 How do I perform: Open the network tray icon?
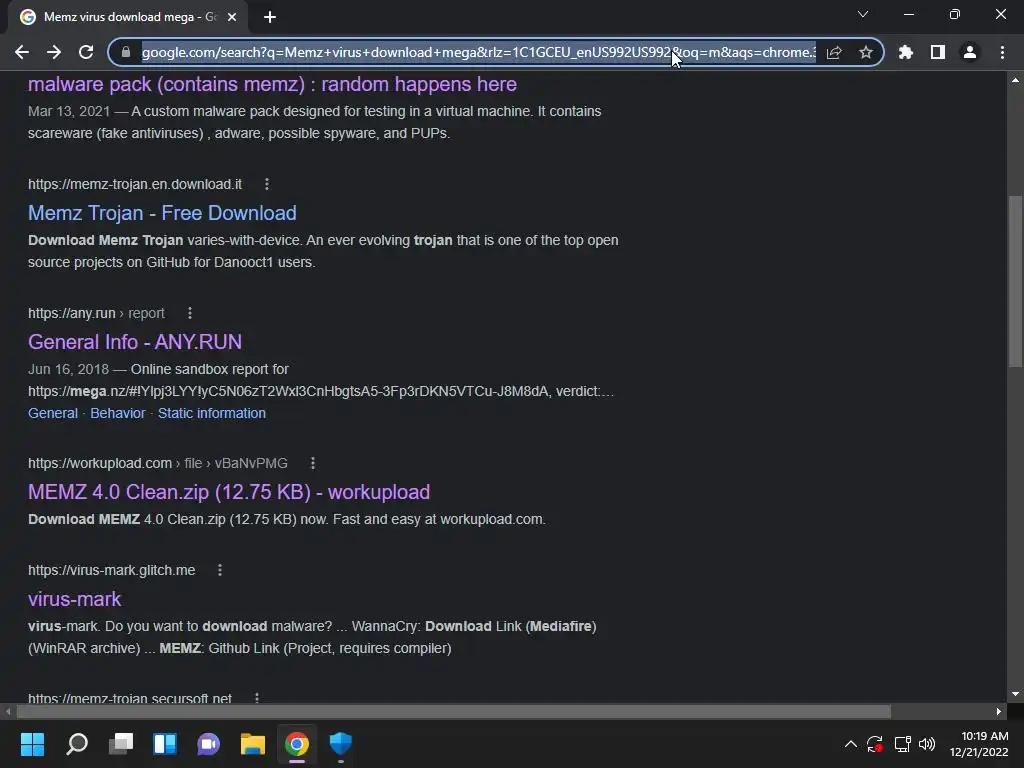point(903,744)
